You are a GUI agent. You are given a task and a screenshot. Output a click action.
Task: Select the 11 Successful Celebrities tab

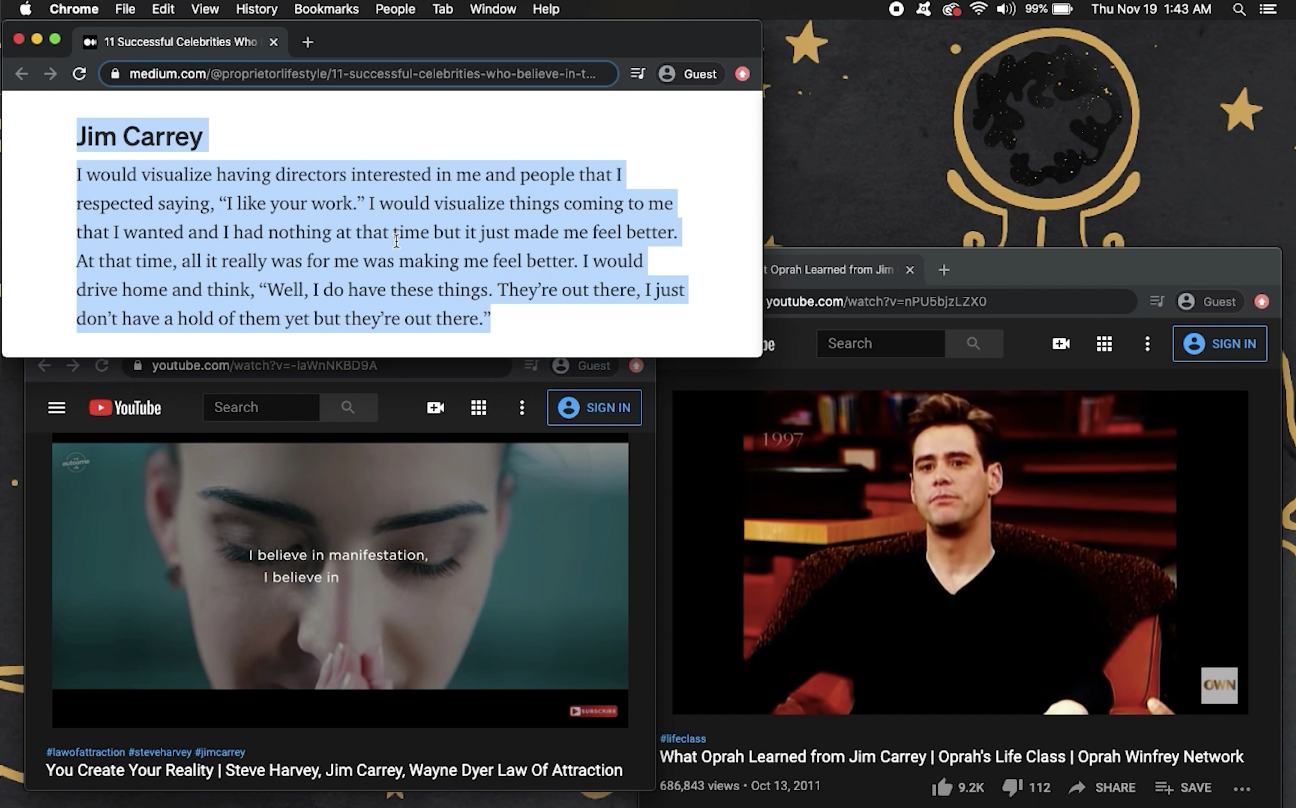(x=180, y=42)
